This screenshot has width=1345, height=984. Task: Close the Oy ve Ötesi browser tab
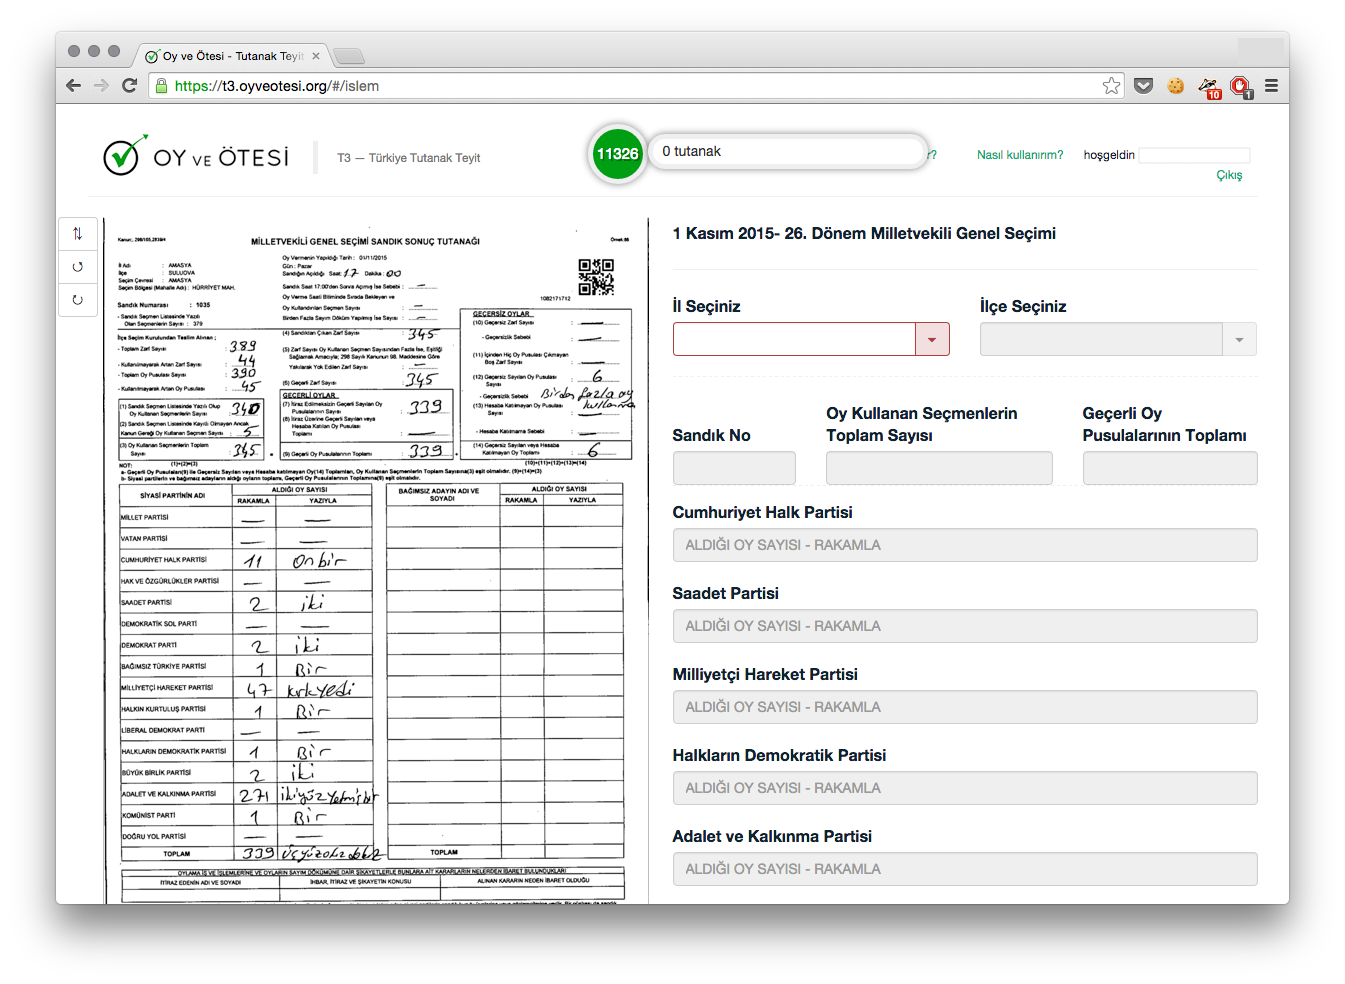tap(316, 56)
